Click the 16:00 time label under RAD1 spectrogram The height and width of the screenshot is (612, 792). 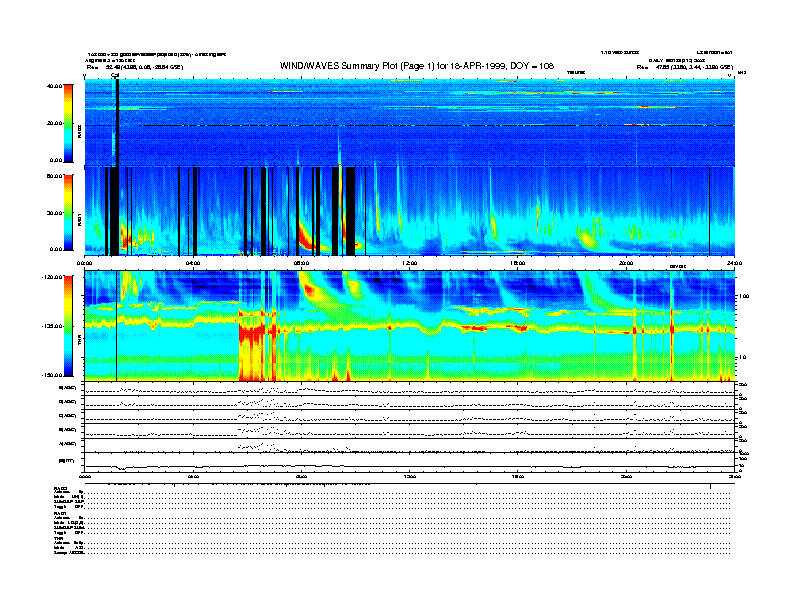coord(518,263)
